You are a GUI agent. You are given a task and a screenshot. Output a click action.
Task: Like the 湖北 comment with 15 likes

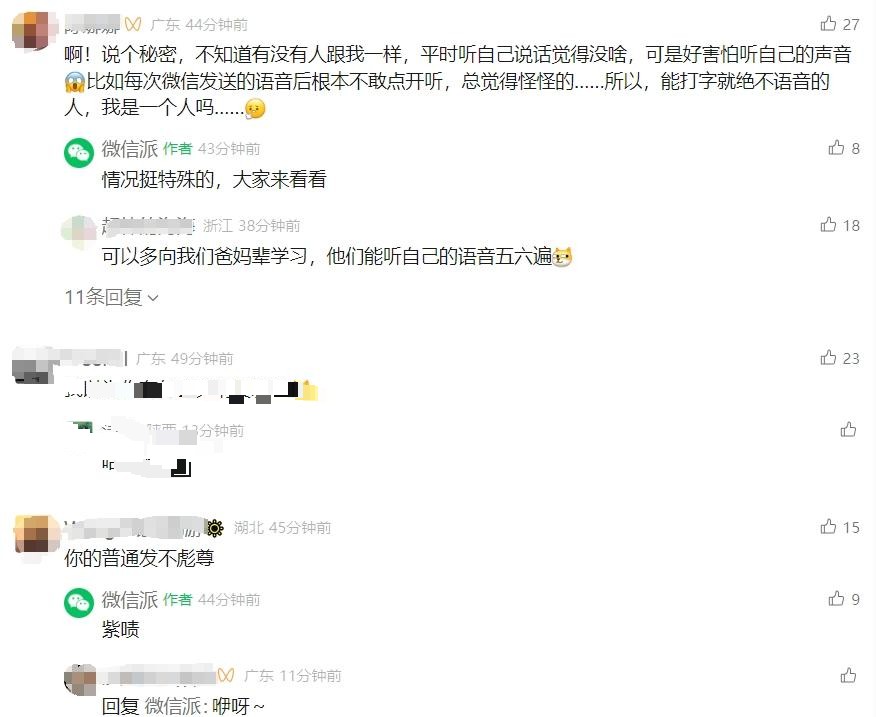(828, 526)
